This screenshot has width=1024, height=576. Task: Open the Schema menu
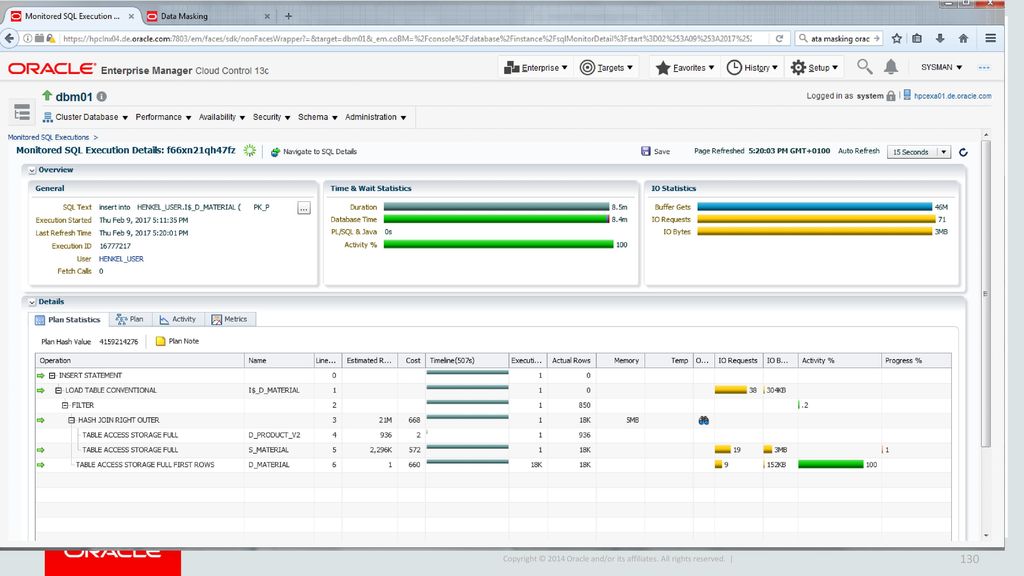click(317, 118)
